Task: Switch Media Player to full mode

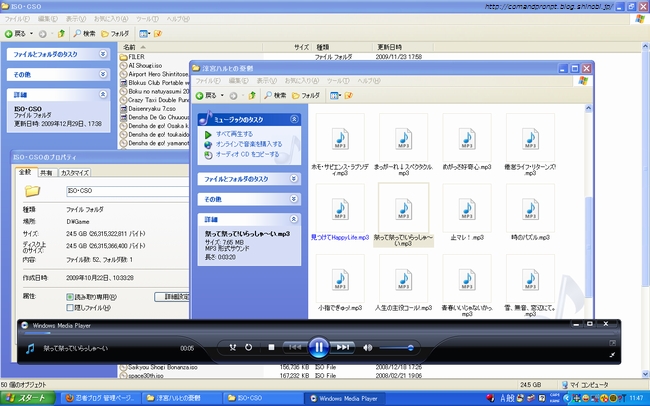Action: click(x=612, y=355)
